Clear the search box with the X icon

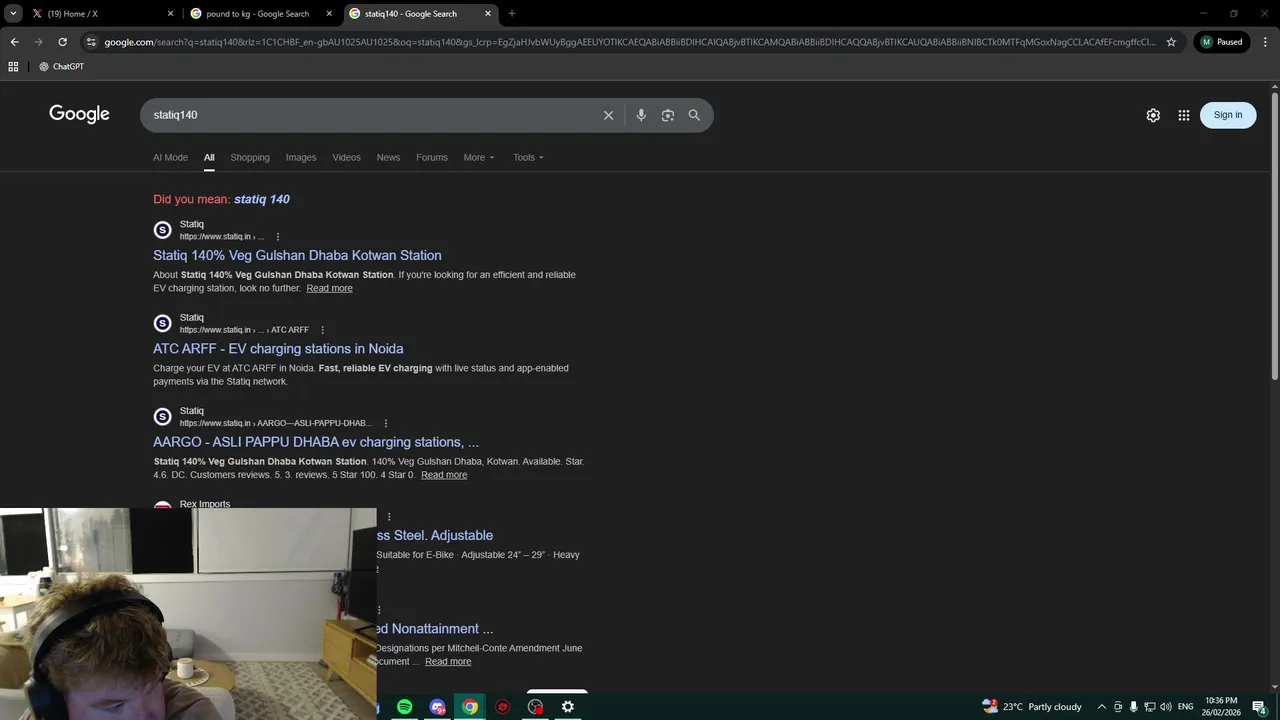click(608, 115)
